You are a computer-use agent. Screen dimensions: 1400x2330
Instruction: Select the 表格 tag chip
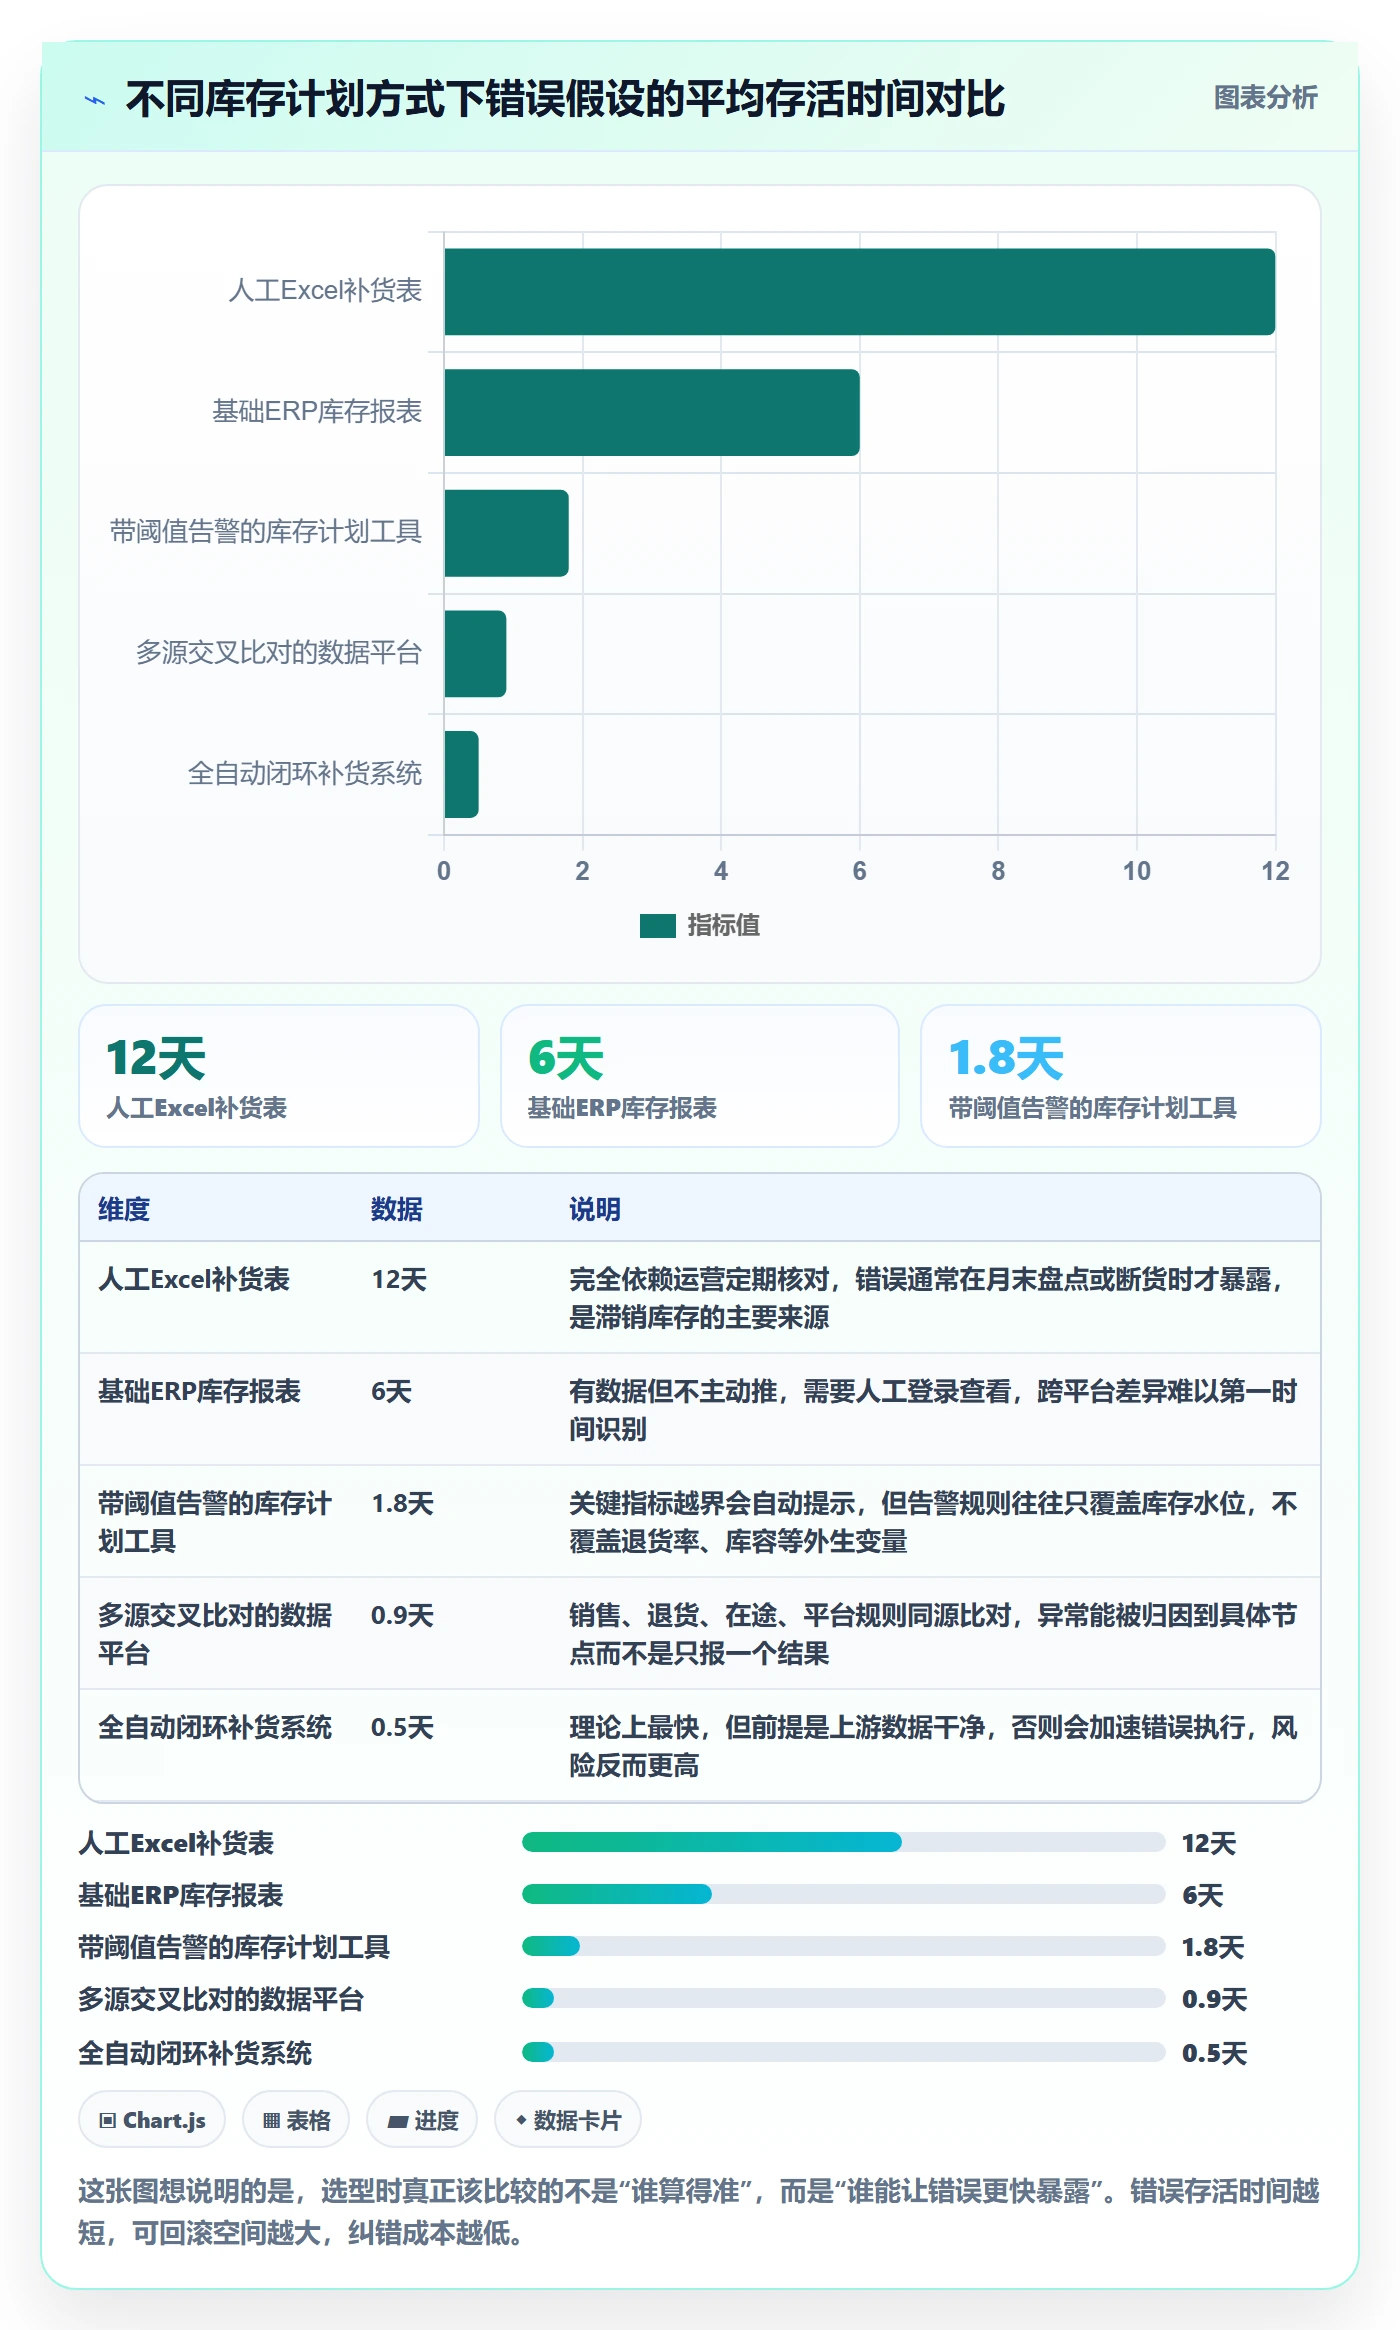pos(296,2120)
